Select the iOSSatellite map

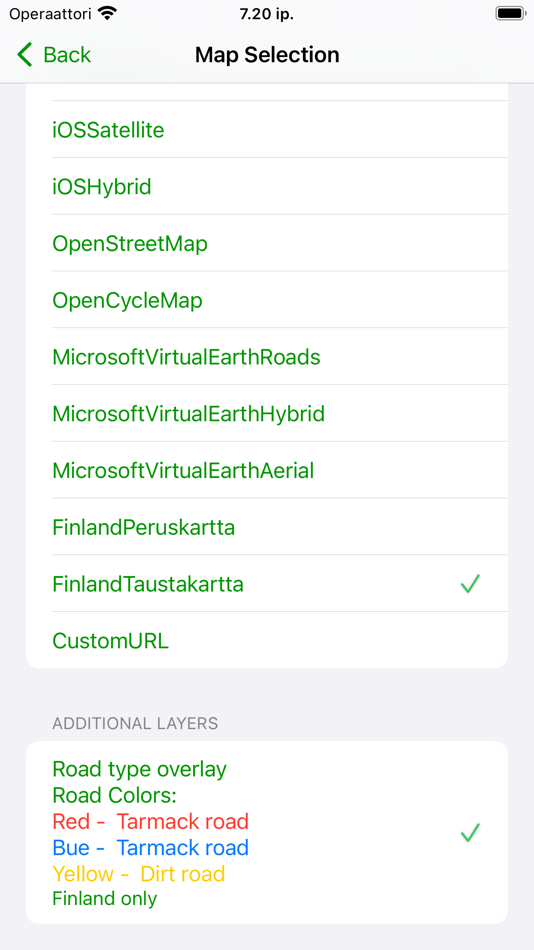pos(267,130)
